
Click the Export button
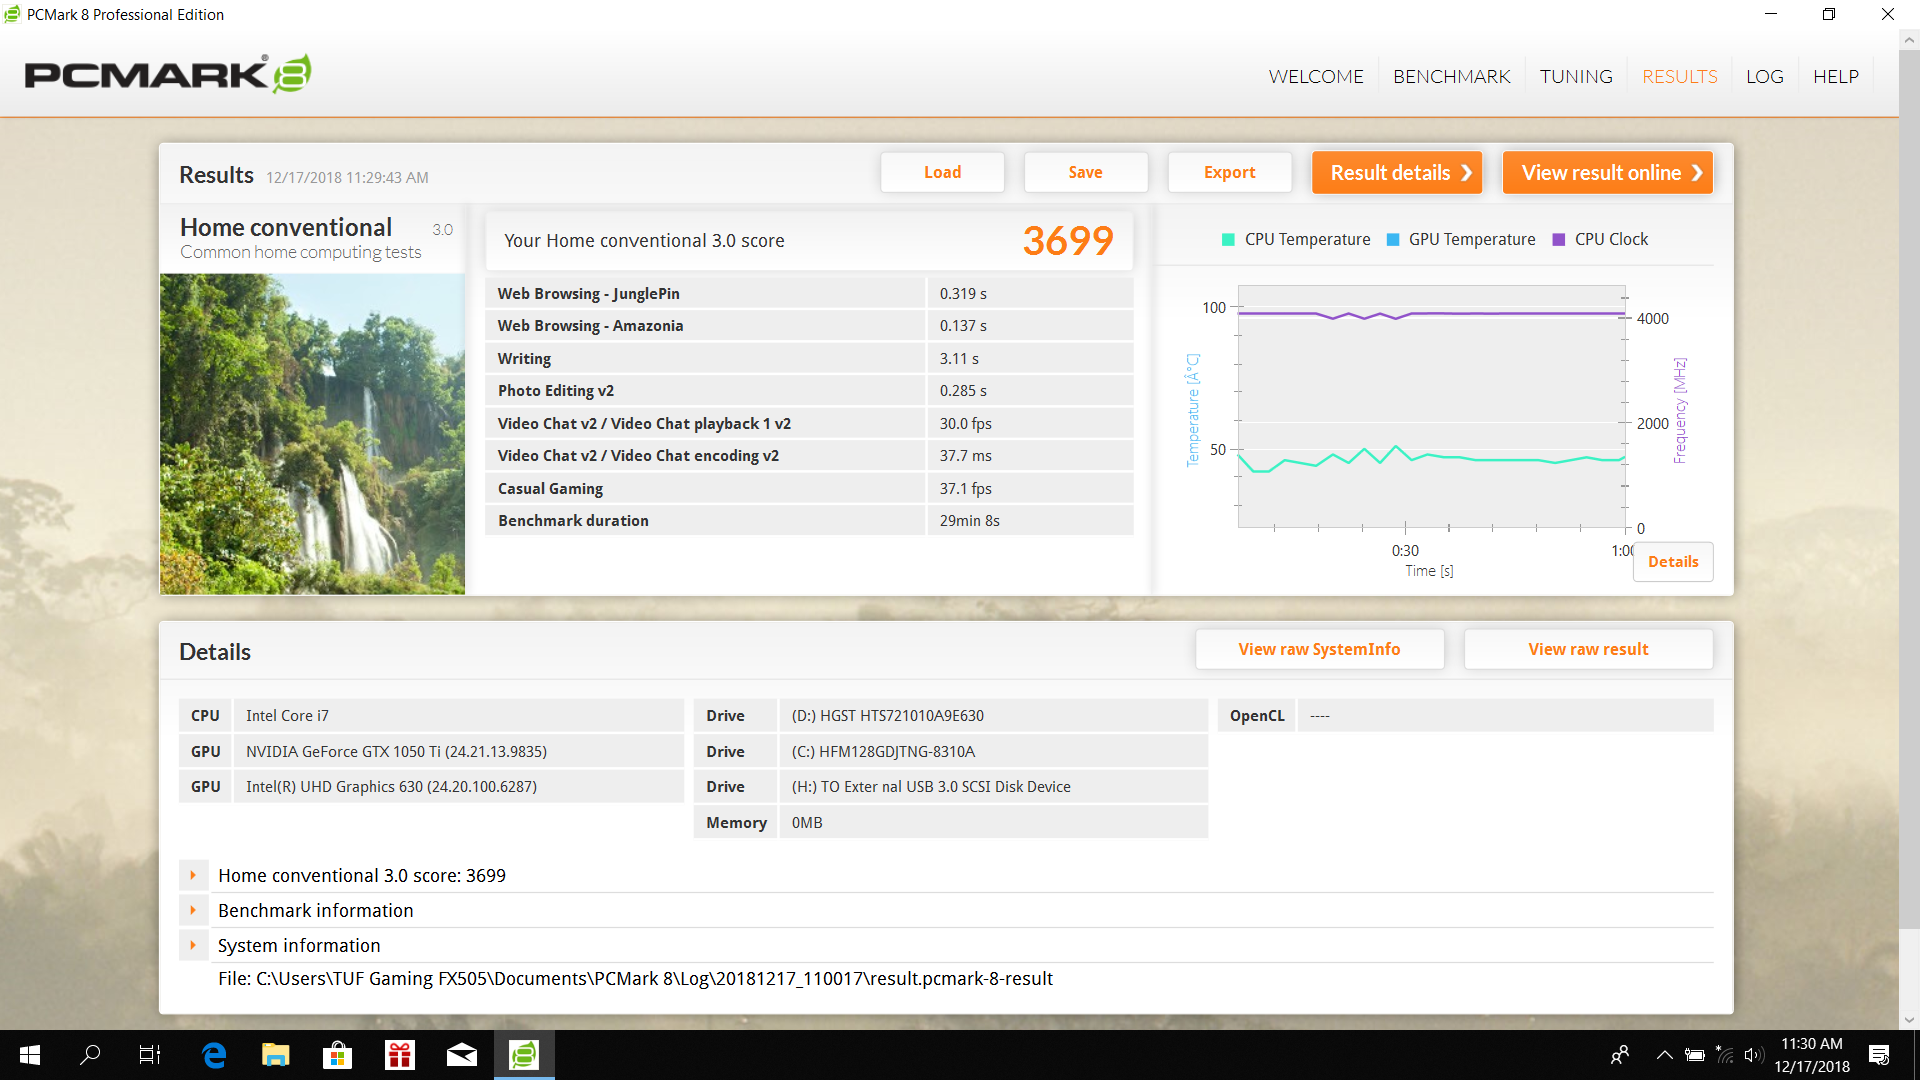click(1229, 172)
